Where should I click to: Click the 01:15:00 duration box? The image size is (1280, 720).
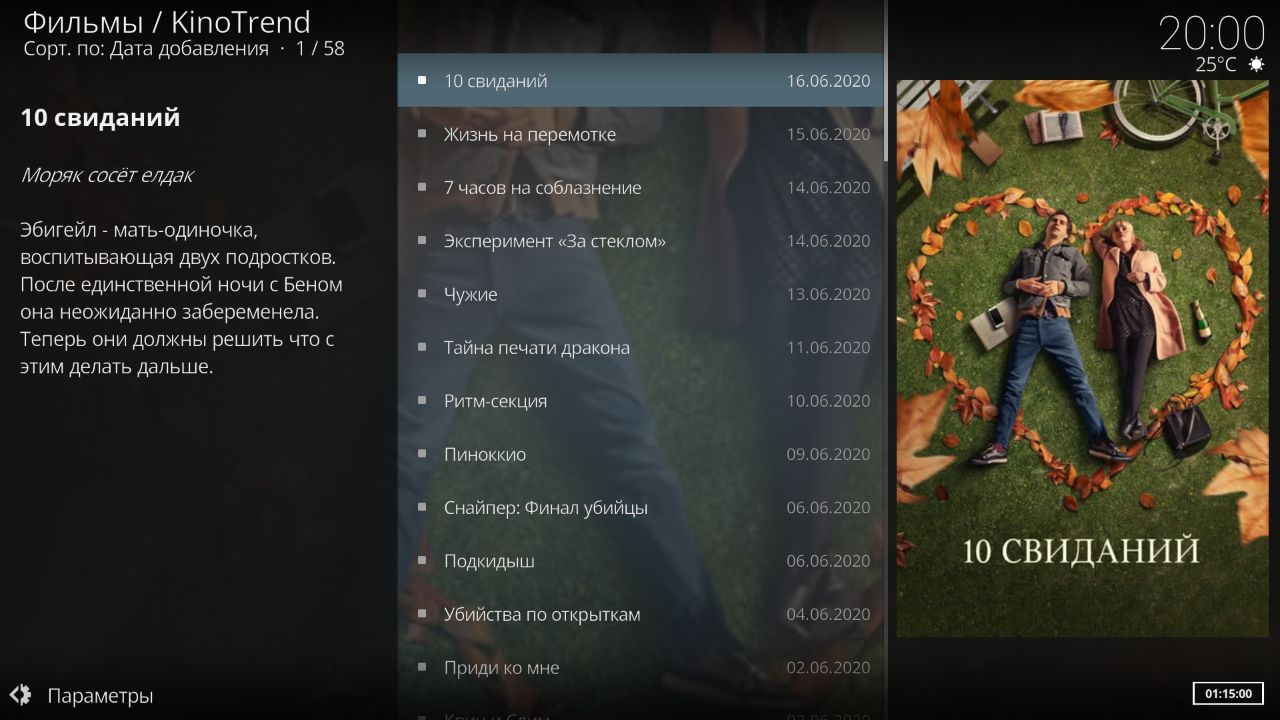(1228, 693)
